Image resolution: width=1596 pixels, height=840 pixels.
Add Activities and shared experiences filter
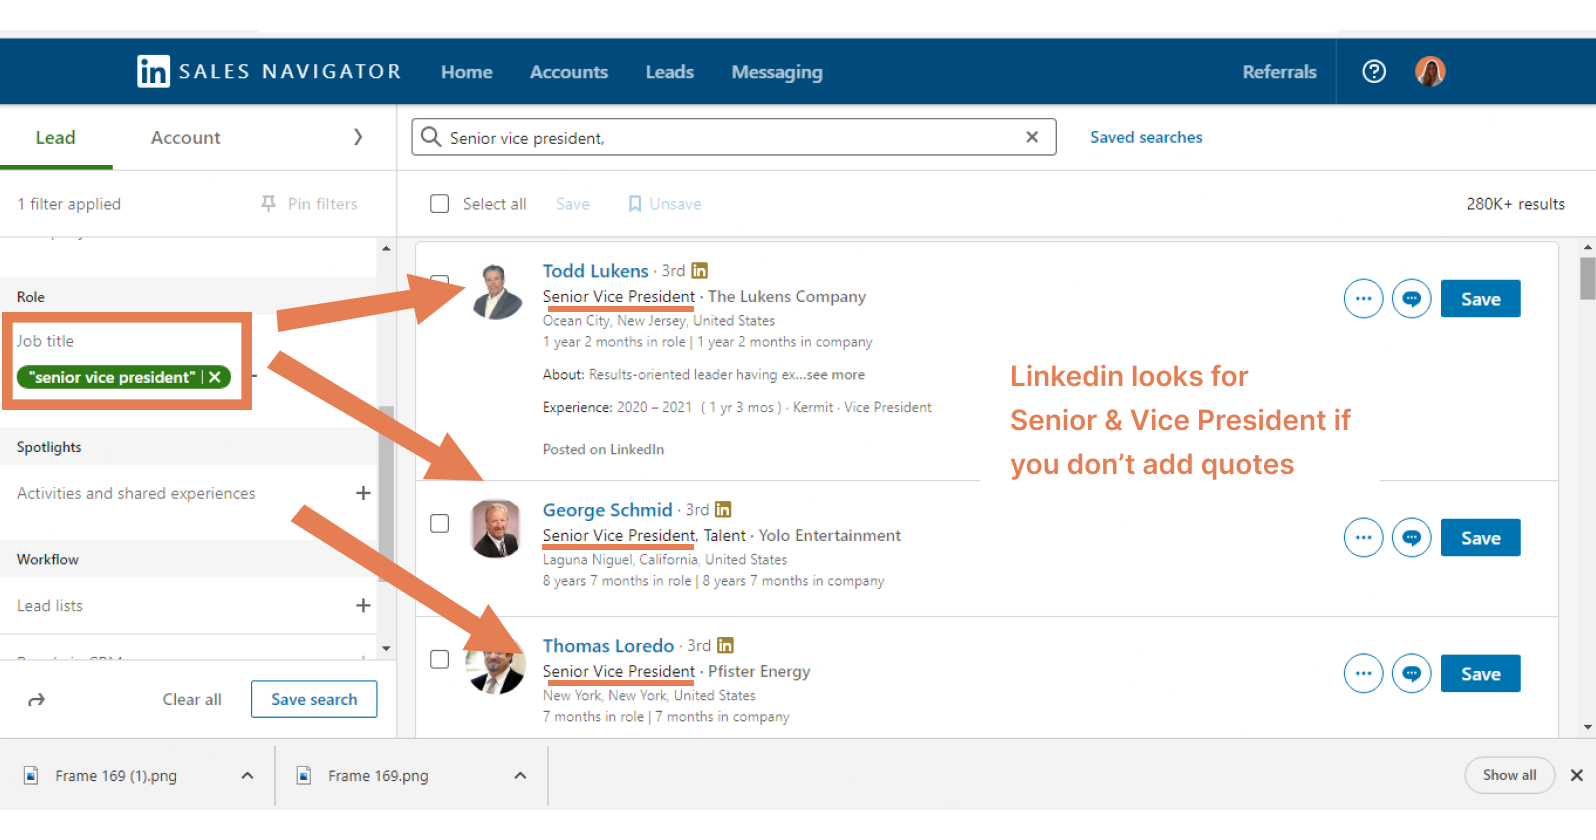pos(363,493)
